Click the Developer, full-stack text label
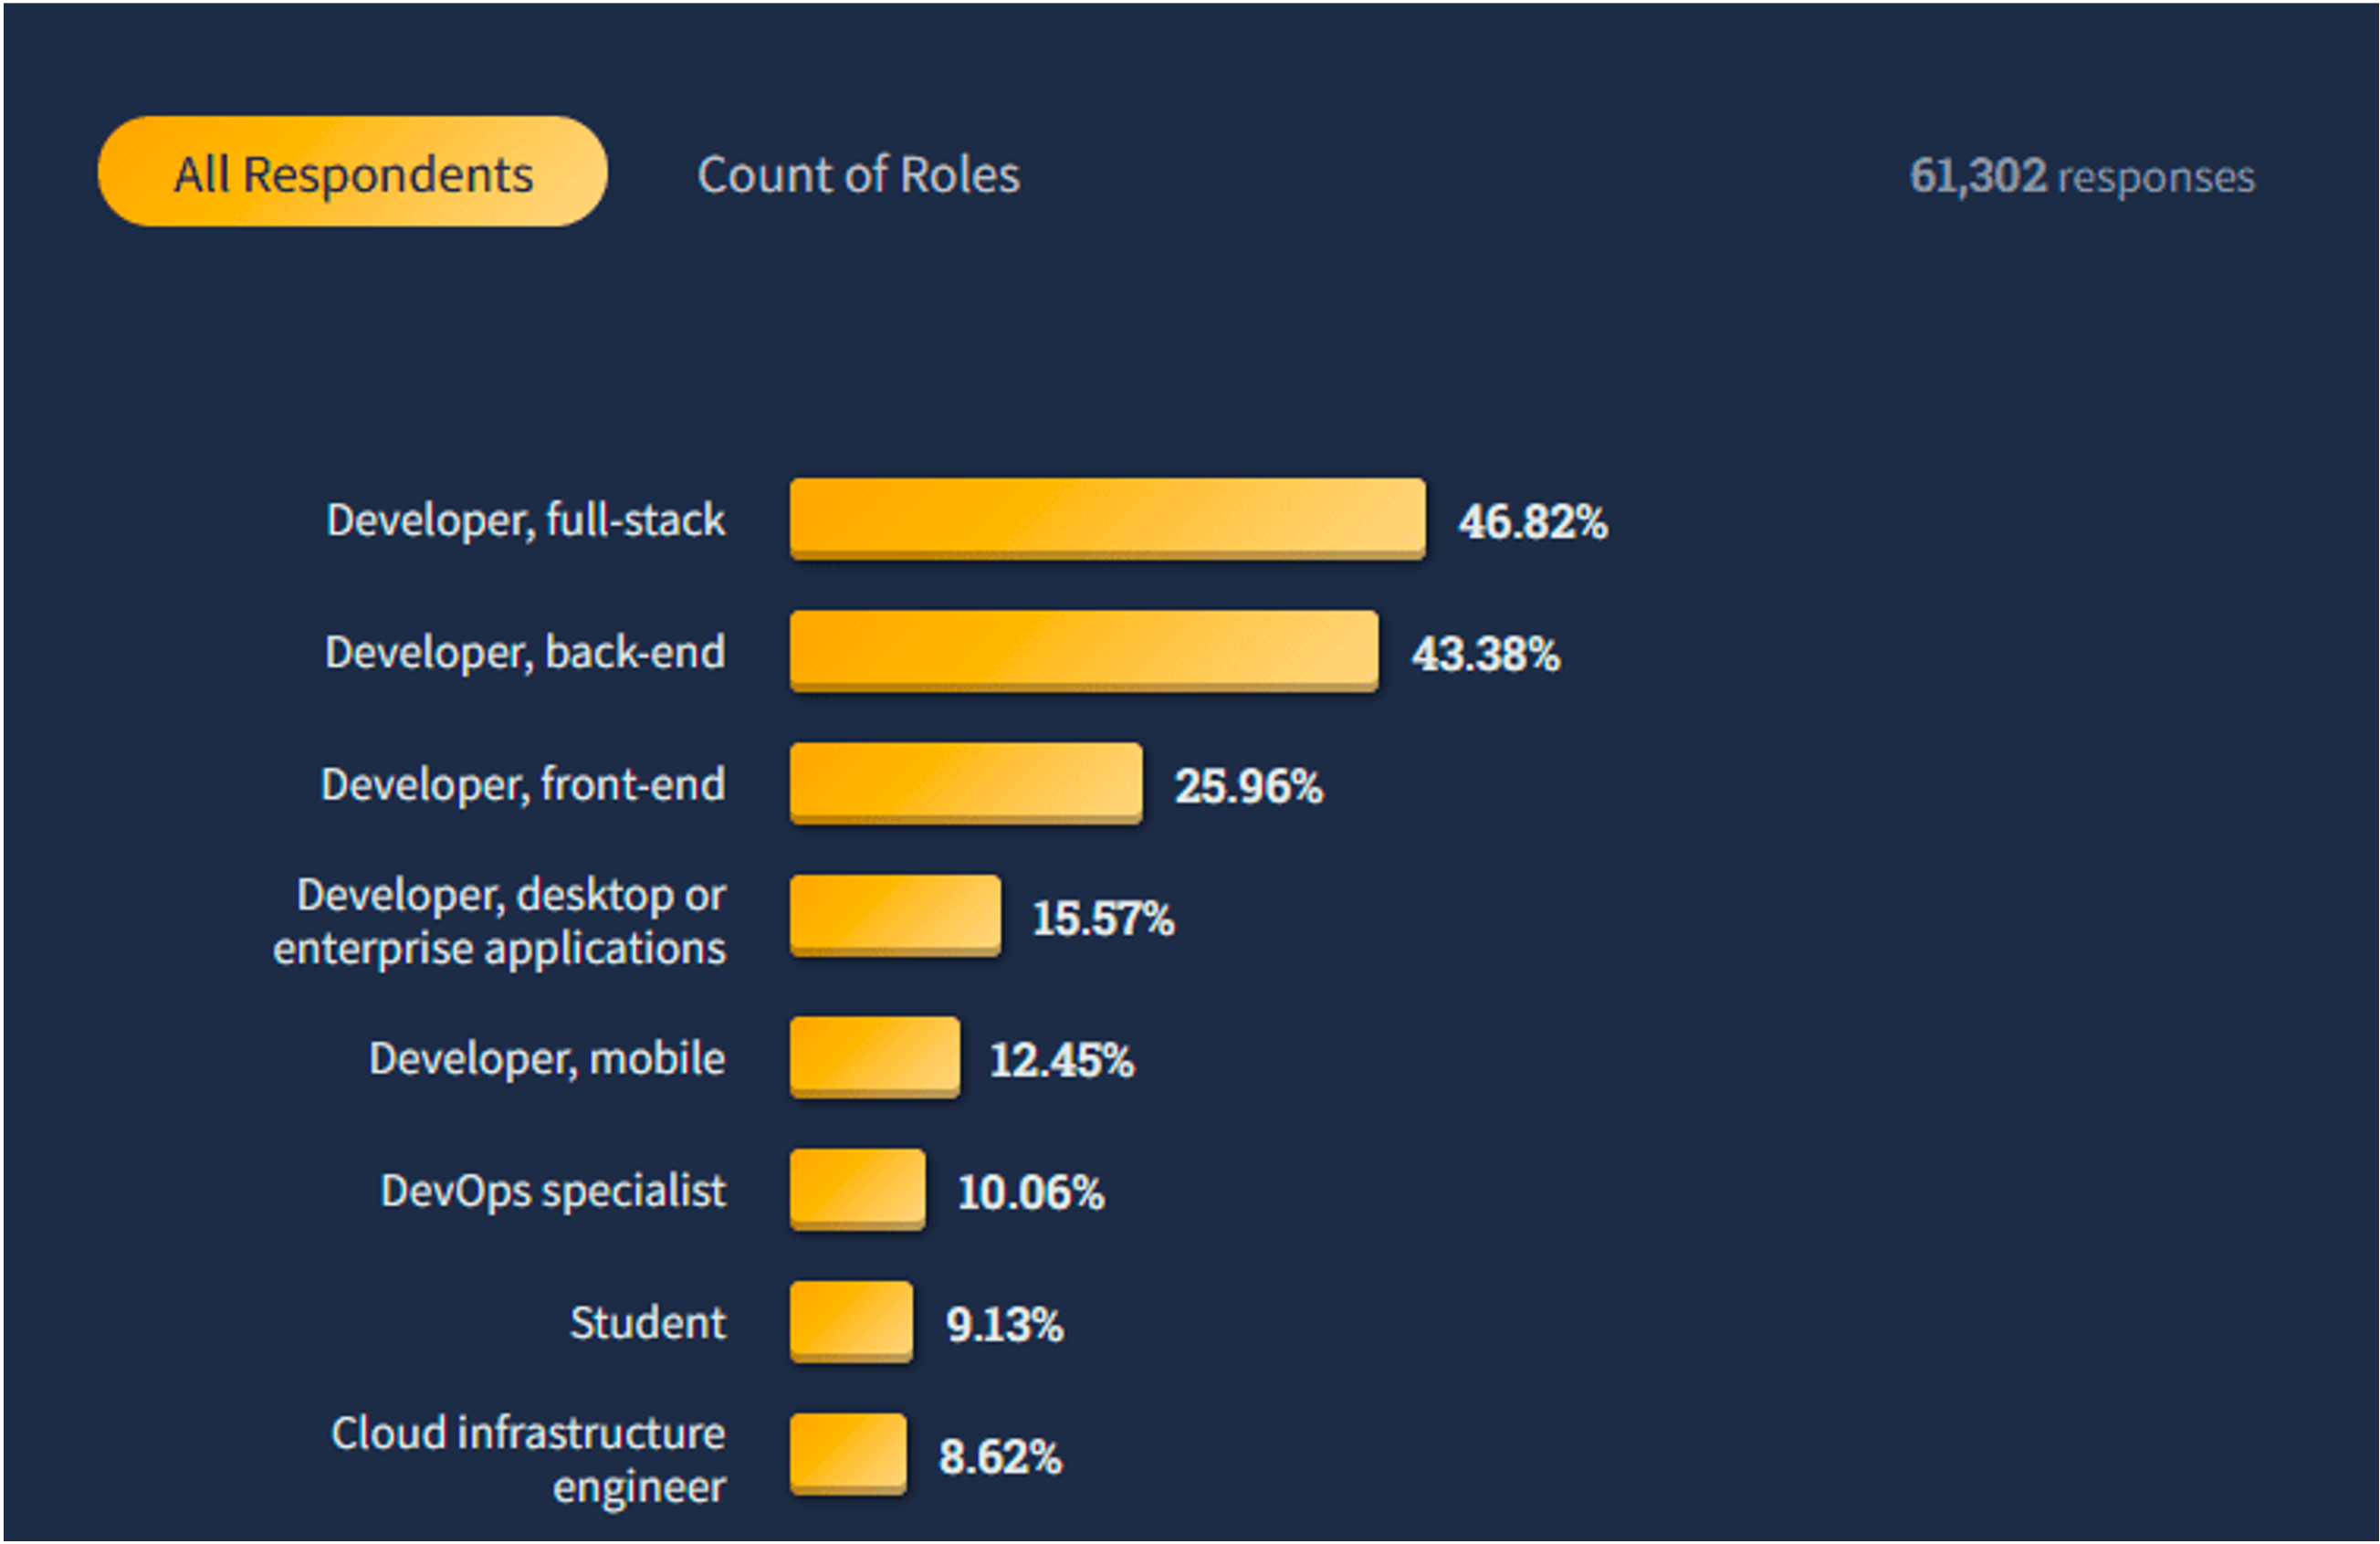 [525, 520]
